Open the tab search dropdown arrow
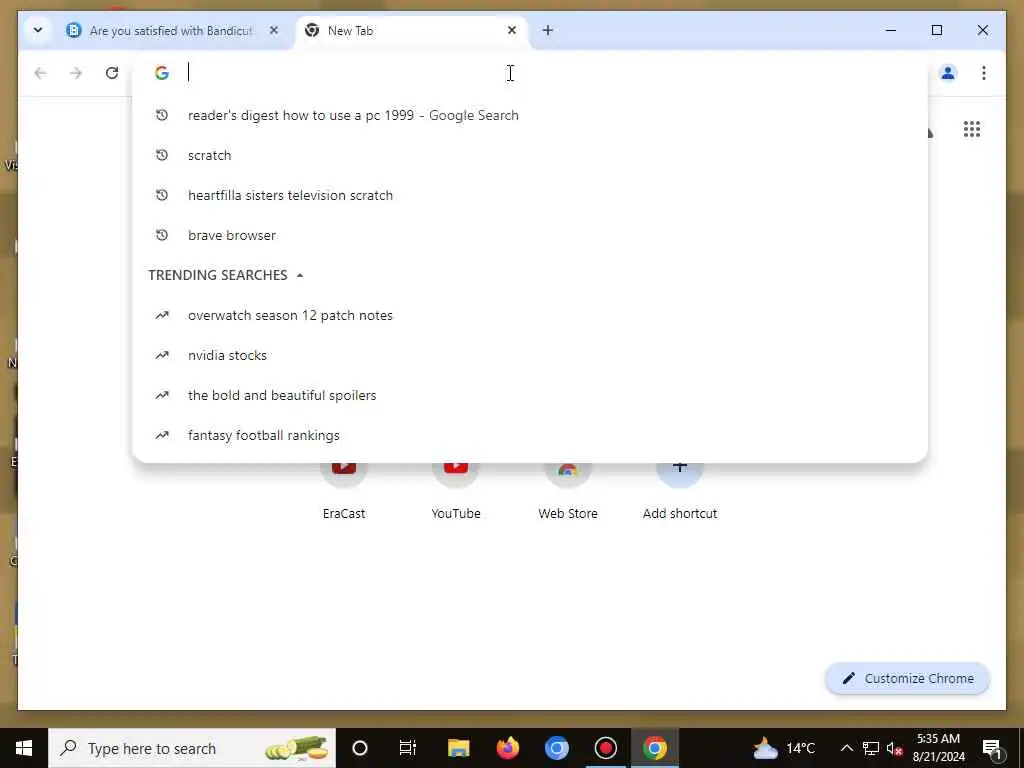The image size is (1024, 768). coord(38,30)
